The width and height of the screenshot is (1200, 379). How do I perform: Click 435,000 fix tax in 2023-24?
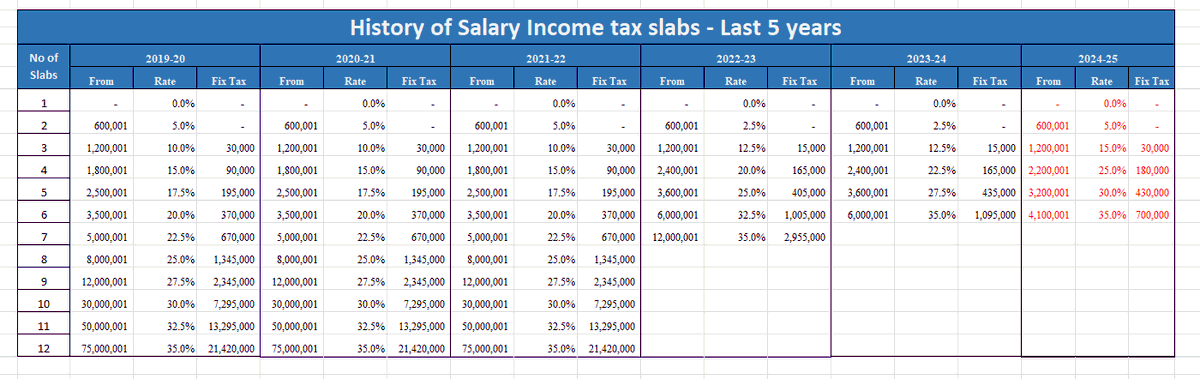(x=997, y=193)
